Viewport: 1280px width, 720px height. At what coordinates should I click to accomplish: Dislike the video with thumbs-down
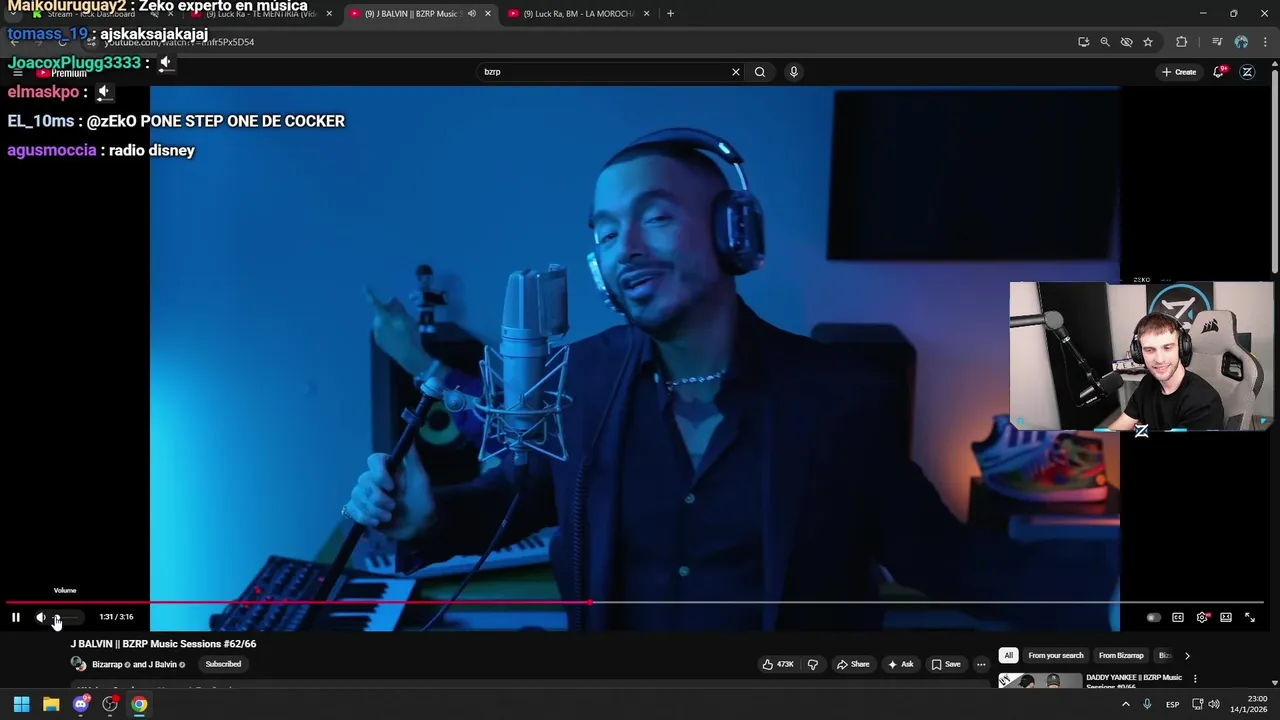812,664
